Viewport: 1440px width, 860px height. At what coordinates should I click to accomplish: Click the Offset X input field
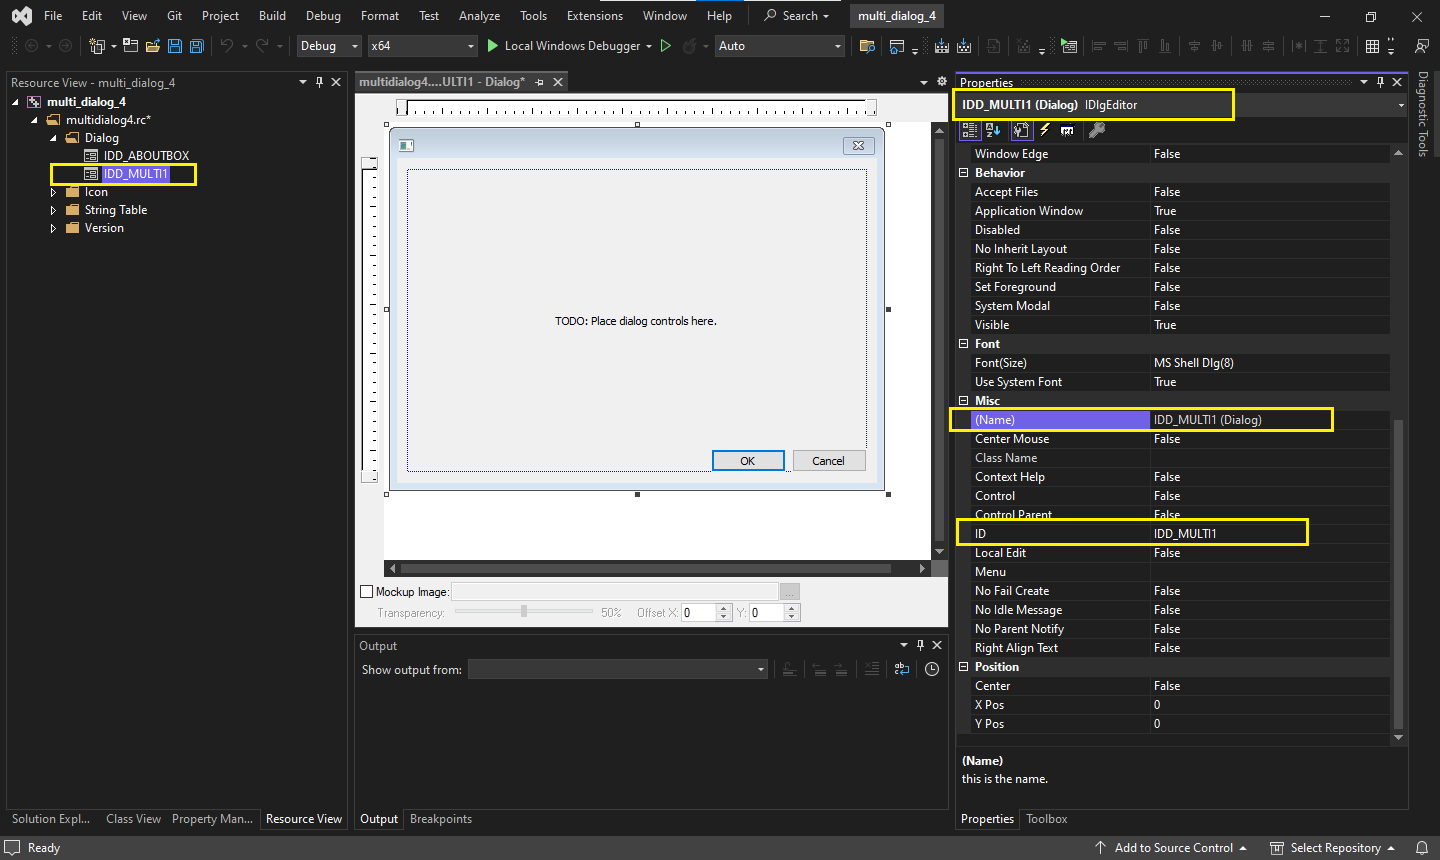[699, 613]
